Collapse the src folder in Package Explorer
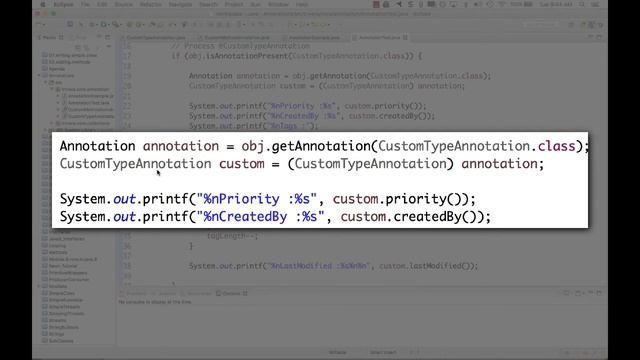The height and width of the screenshot is (360, 640). [x=46, y=82]
